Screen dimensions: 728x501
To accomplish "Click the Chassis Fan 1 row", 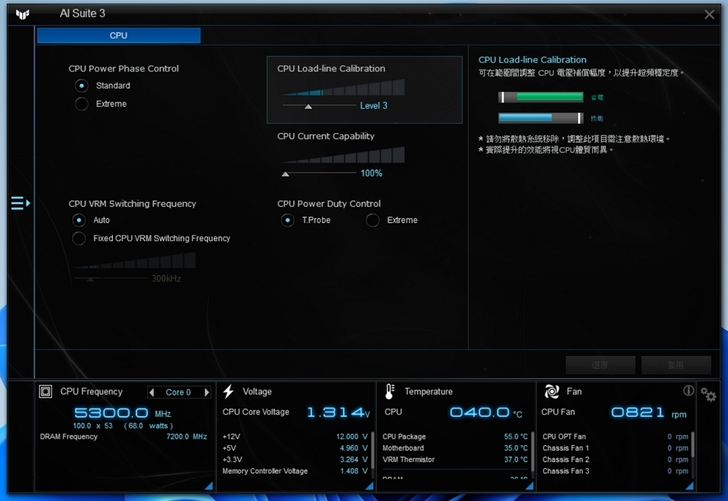I will [615, 448].
